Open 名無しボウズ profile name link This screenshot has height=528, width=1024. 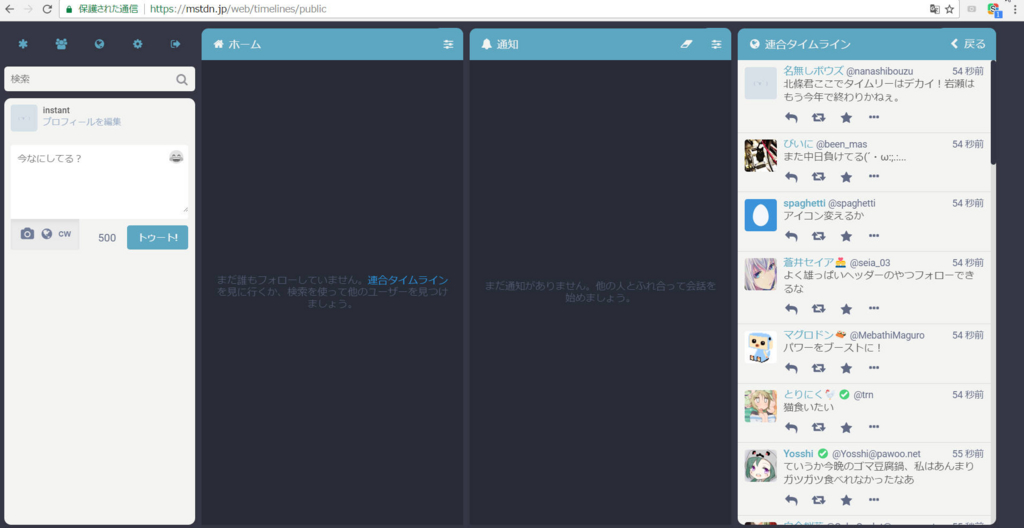coord(814,71)
